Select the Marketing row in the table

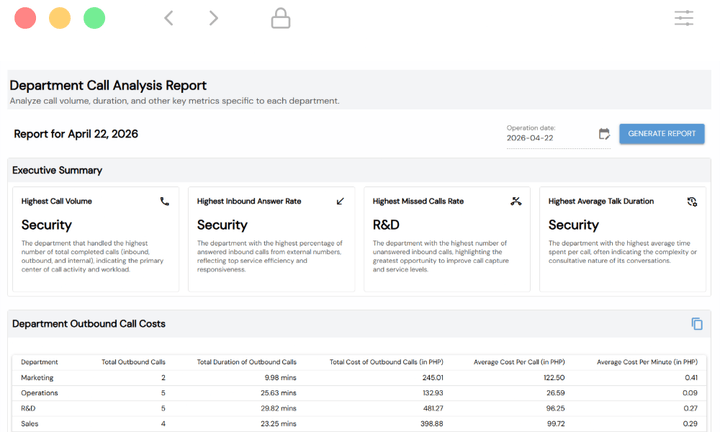[38, 378]
